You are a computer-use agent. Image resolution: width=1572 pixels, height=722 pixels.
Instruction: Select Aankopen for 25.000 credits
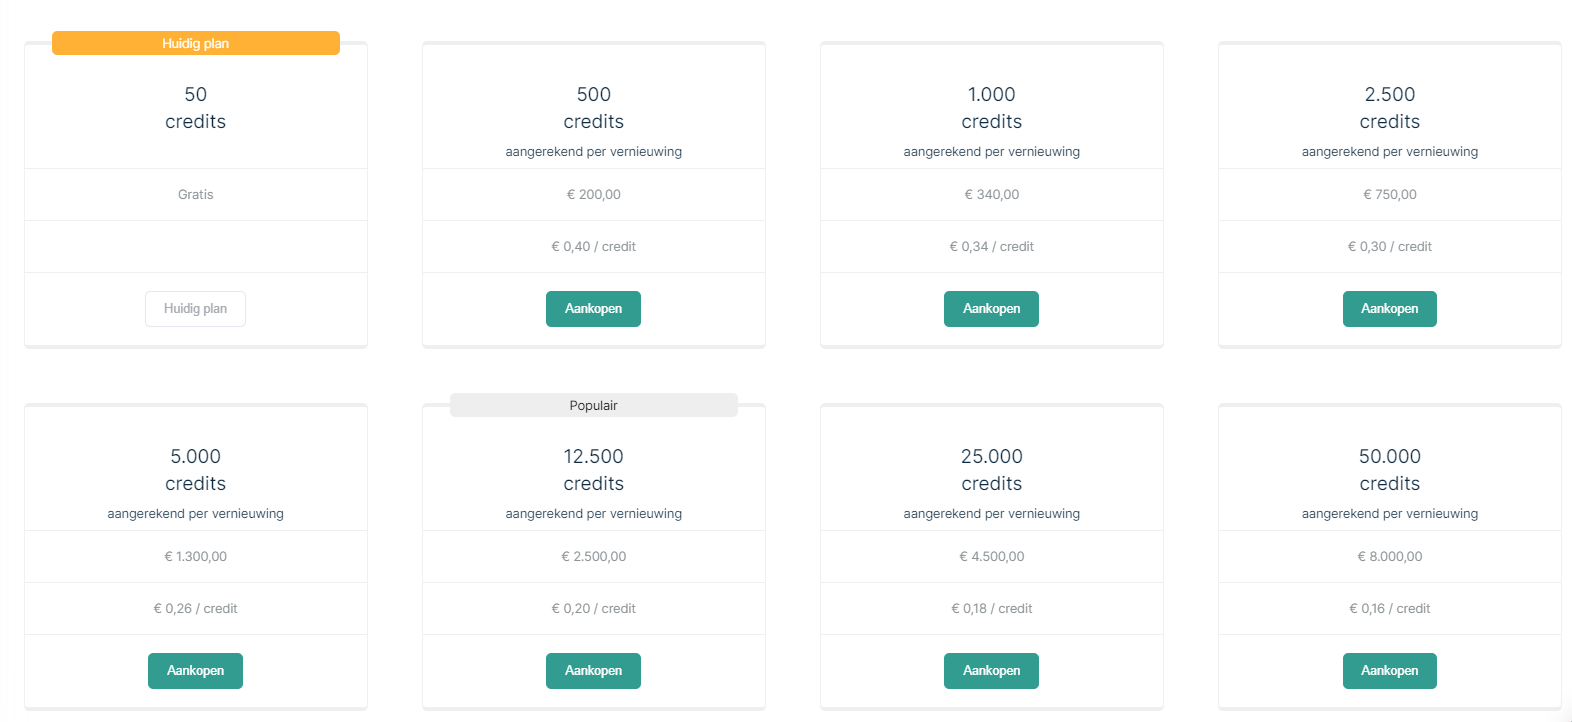point(991,671)
